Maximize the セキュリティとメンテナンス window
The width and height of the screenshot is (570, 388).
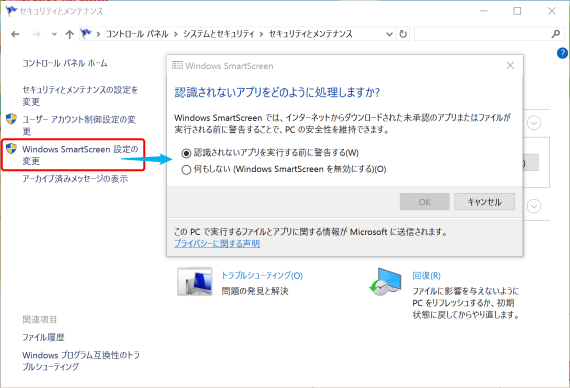[x=517, y=11]
